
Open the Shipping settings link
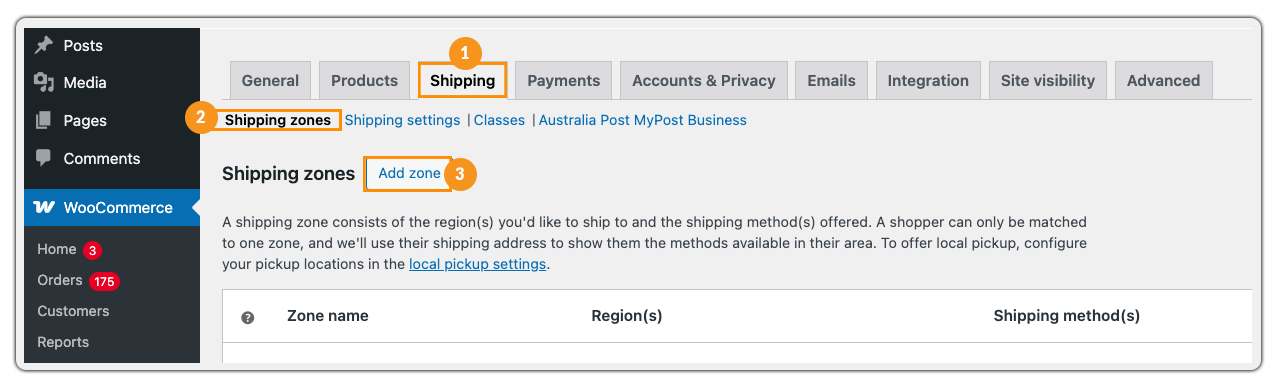402,120
